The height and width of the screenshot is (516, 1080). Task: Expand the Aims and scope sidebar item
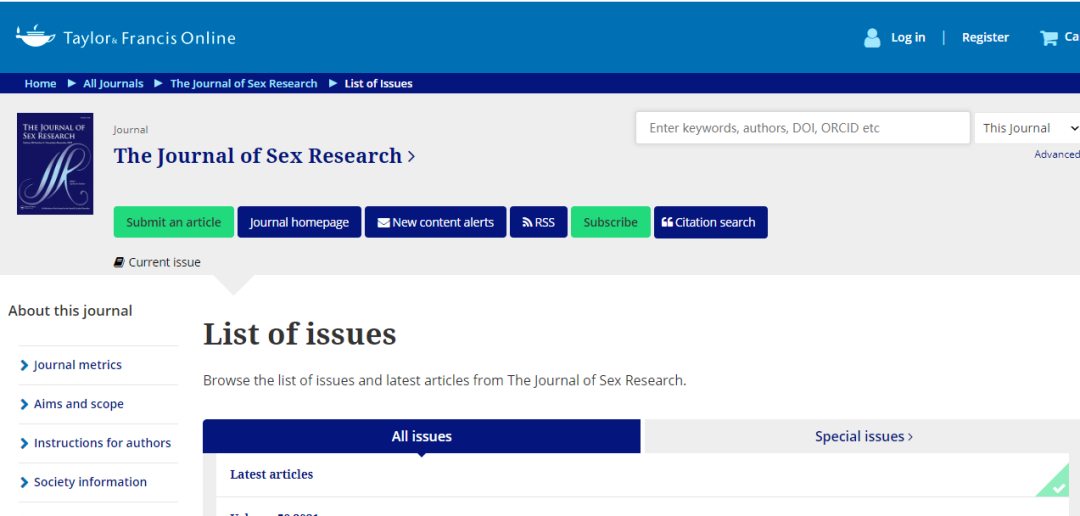(78, 404)
